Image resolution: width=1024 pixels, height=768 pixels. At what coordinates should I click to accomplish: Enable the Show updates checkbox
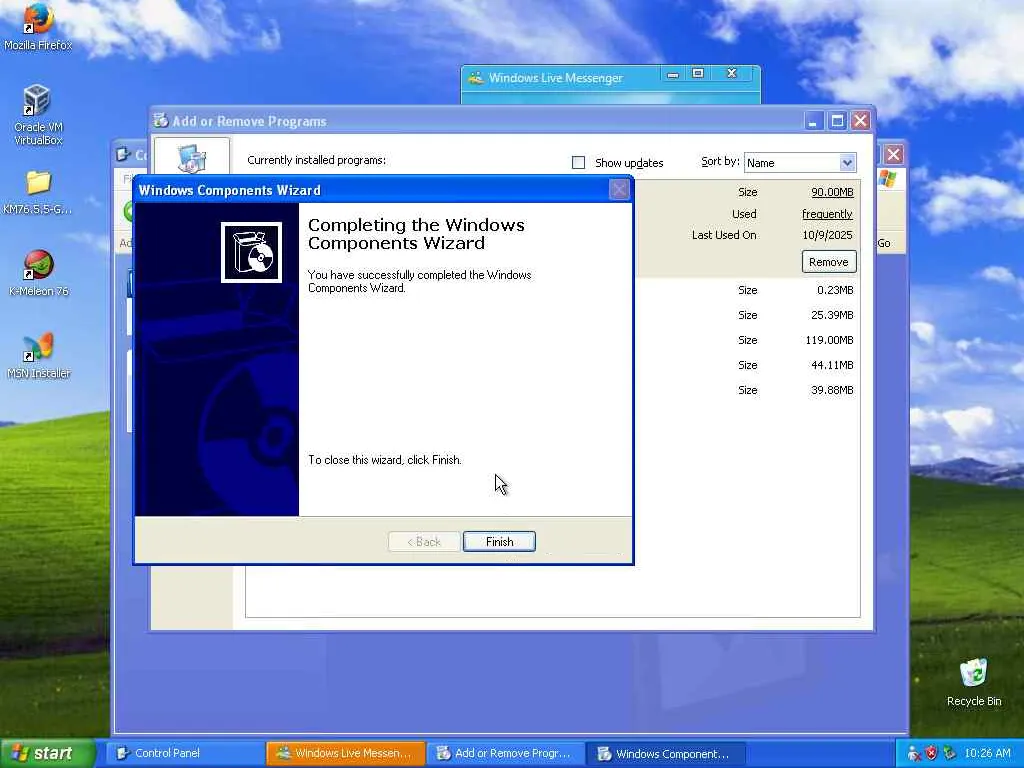(578, 163)
